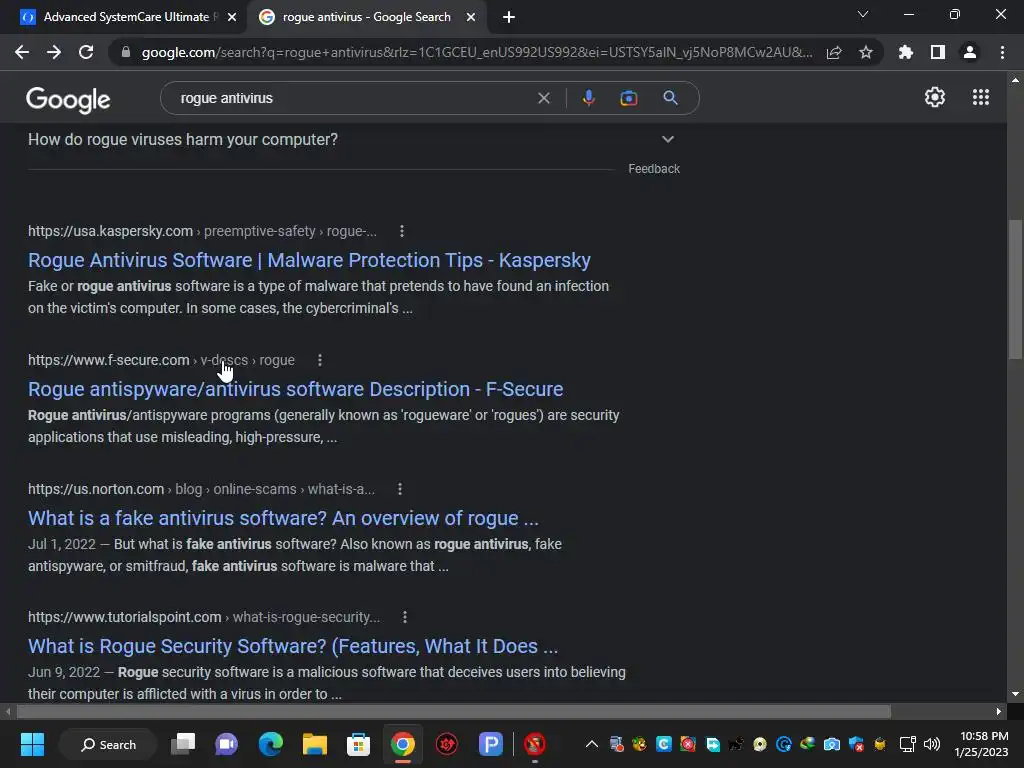Go to the Google home logo
The height and width of the screenshot is (768, 1024).
68,100
